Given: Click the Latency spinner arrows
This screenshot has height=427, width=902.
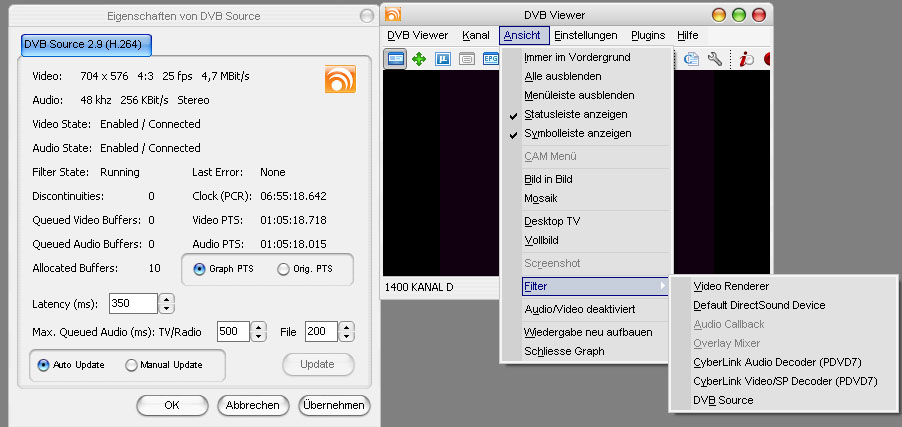Looking at the screenshot, I should tap(167, 303).
